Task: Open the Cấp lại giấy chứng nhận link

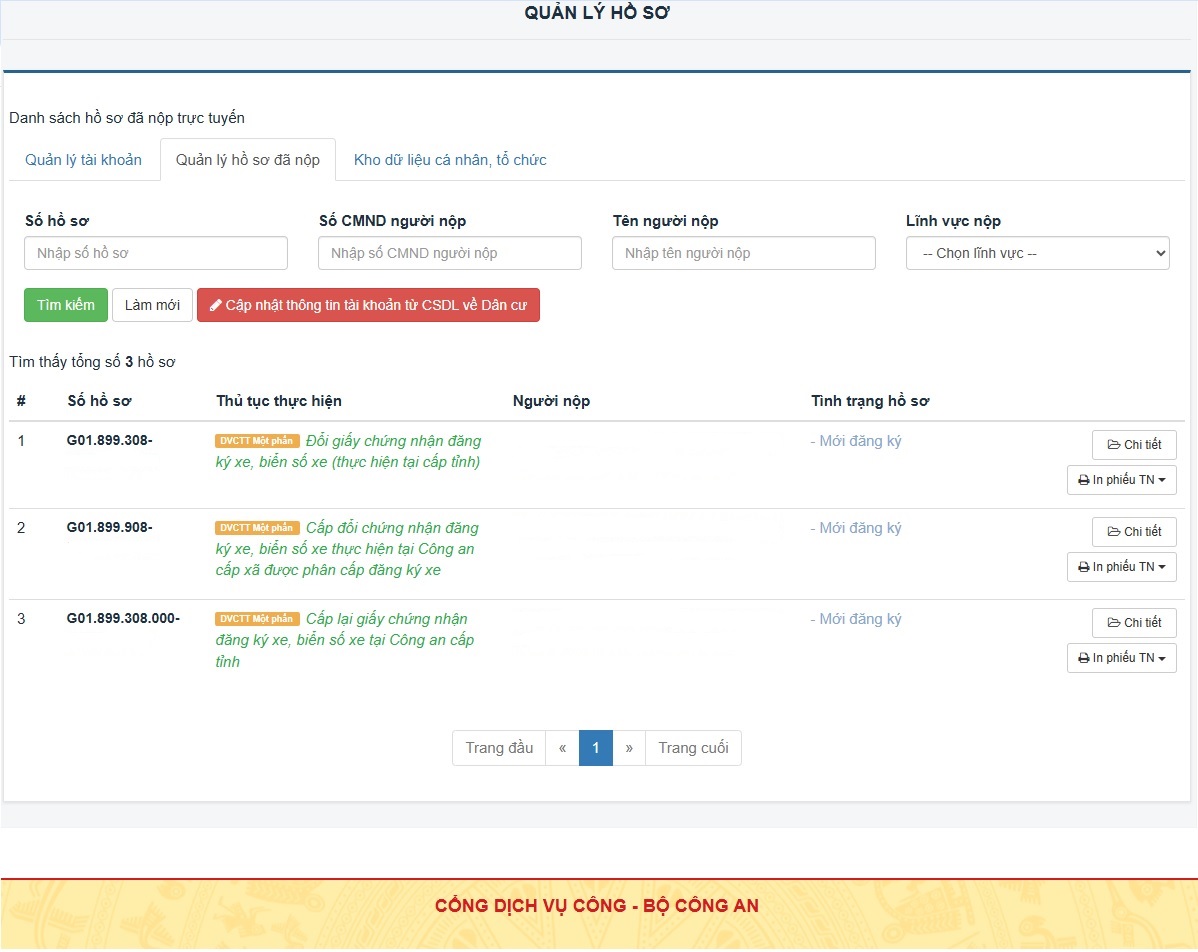Action: 345,640
